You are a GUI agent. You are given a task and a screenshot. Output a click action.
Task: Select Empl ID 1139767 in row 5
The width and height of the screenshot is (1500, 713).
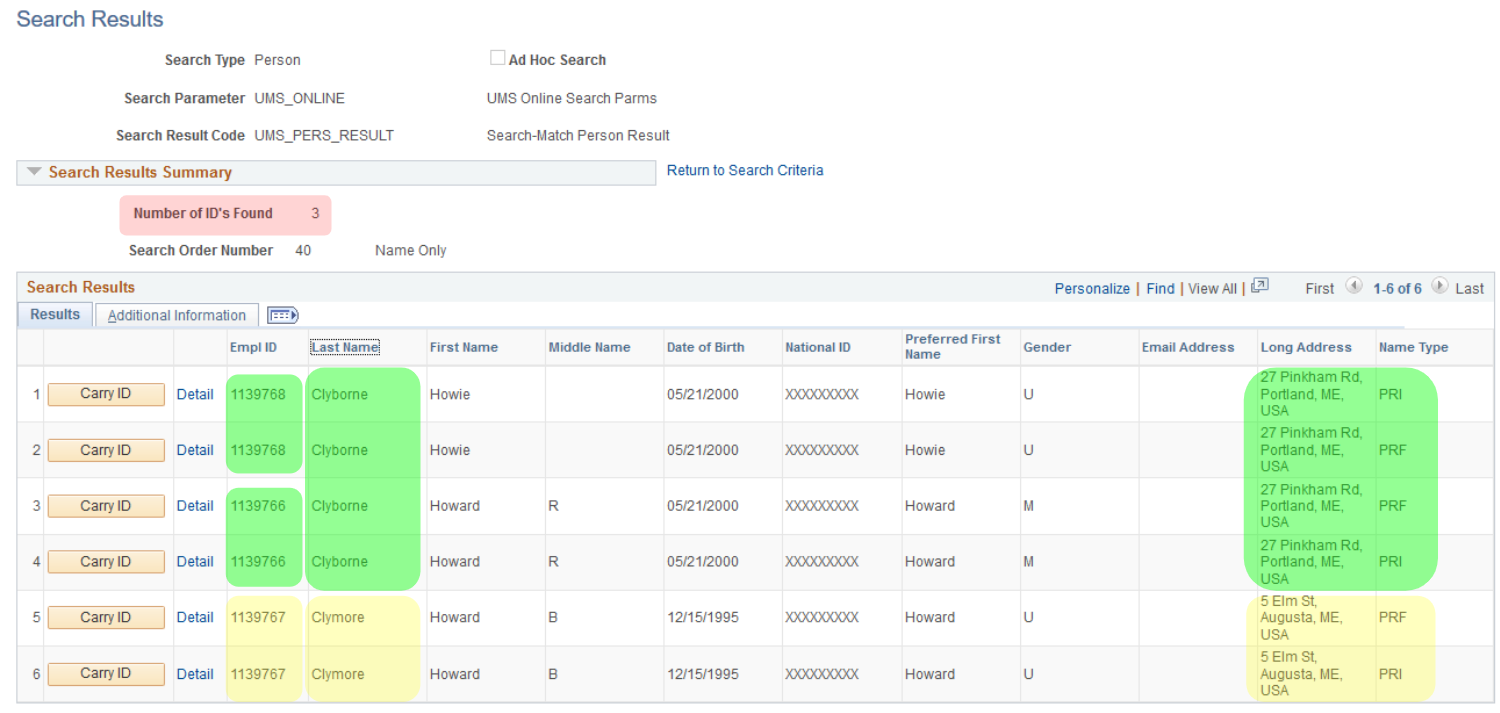click(257, 617)
